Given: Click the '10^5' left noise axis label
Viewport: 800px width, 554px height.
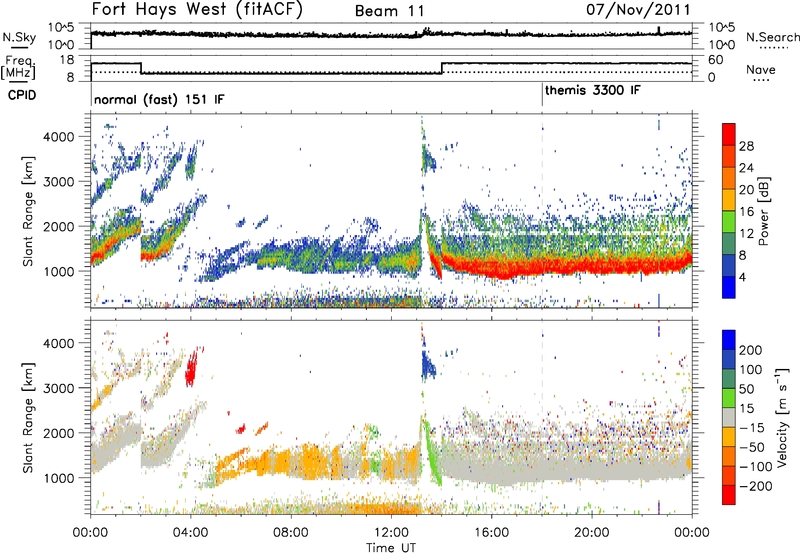Looking at the screenshot, I should tap(61, 28).
